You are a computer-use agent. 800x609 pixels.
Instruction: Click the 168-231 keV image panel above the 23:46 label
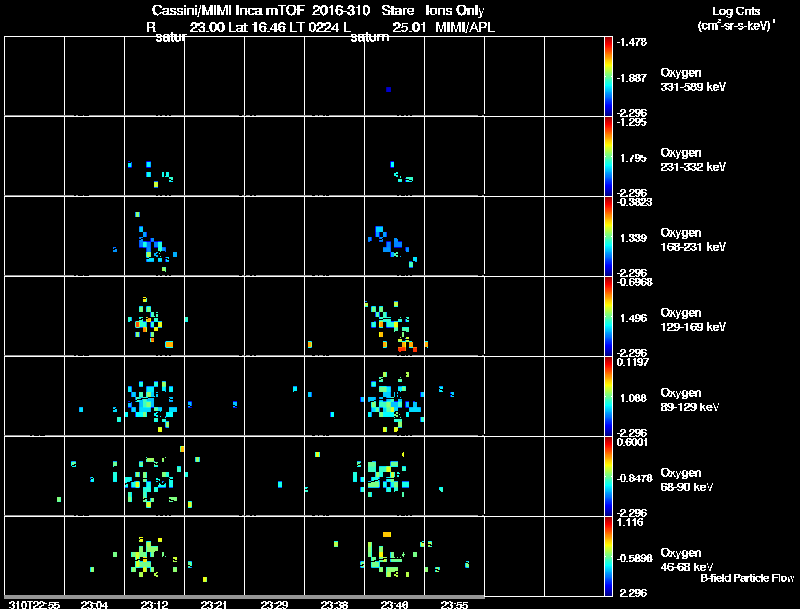click(x=394, y=236)
